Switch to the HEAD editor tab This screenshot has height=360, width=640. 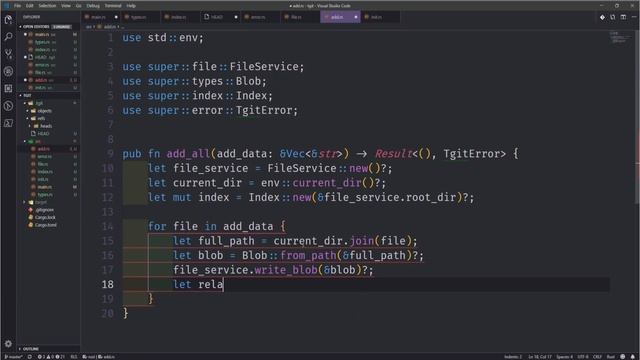pyautogui.click(x=220, y=17)
